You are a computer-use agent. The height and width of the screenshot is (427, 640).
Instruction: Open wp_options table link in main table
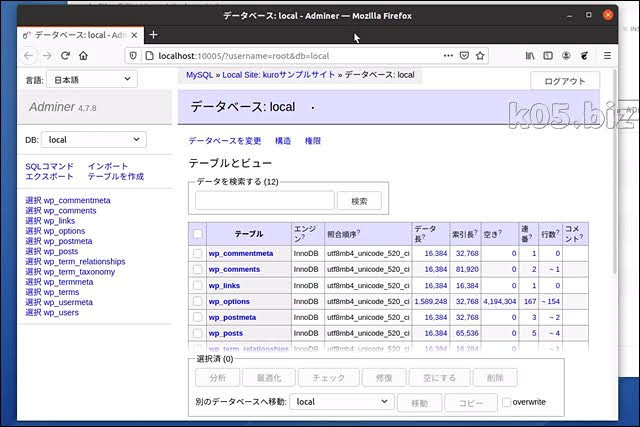(229, 302)
